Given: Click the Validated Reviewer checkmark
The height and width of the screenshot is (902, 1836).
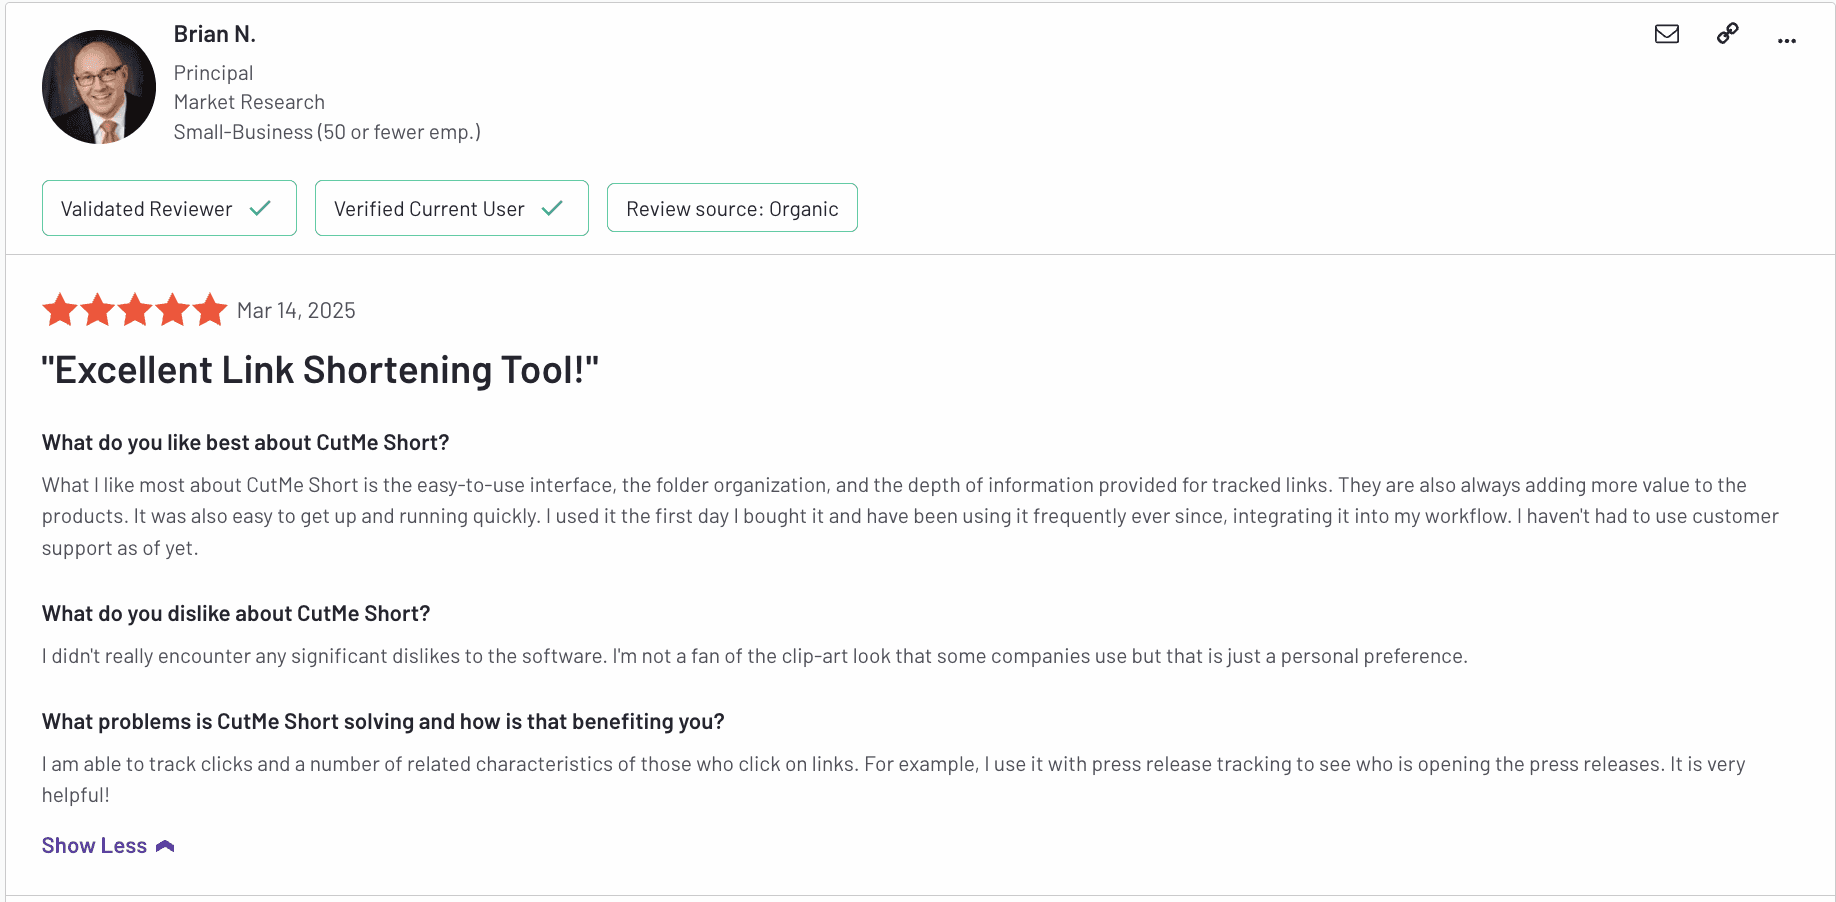Looking at the screenshot, I should pyautogui.click(x=260, y=208).
